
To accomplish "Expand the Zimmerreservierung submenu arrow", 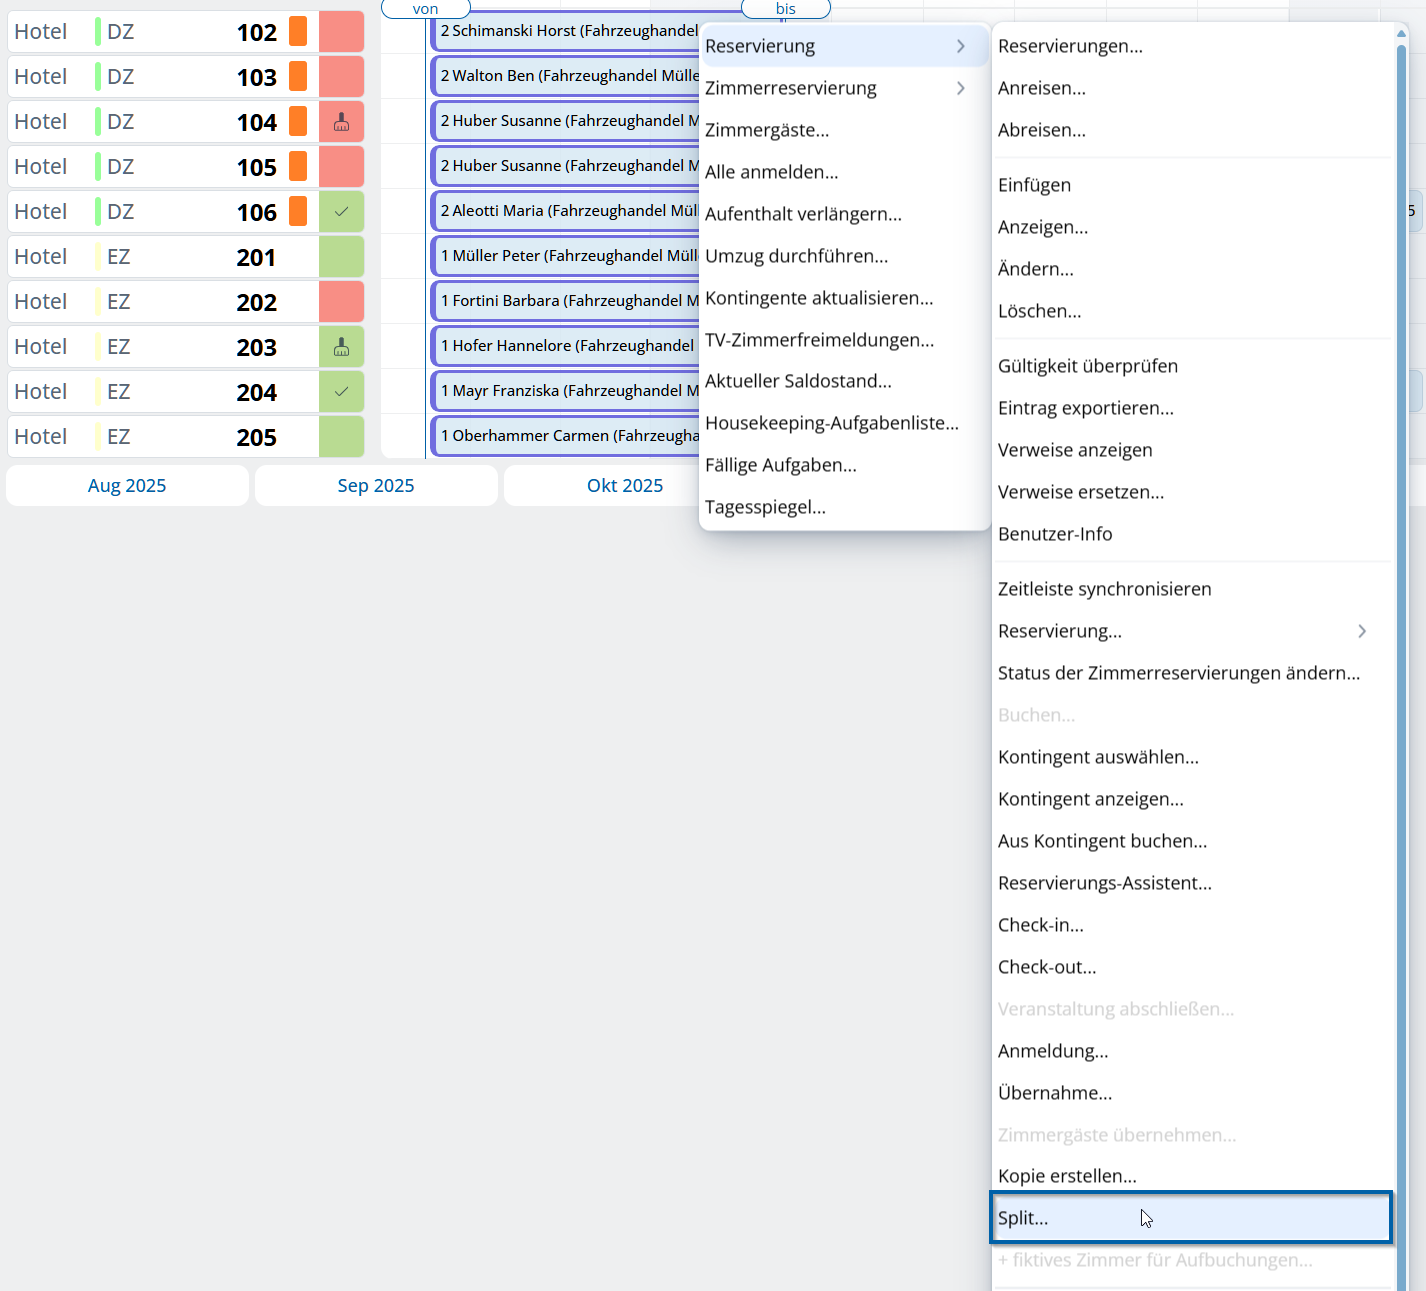I will pyautogui.click(x=960, y=88).
